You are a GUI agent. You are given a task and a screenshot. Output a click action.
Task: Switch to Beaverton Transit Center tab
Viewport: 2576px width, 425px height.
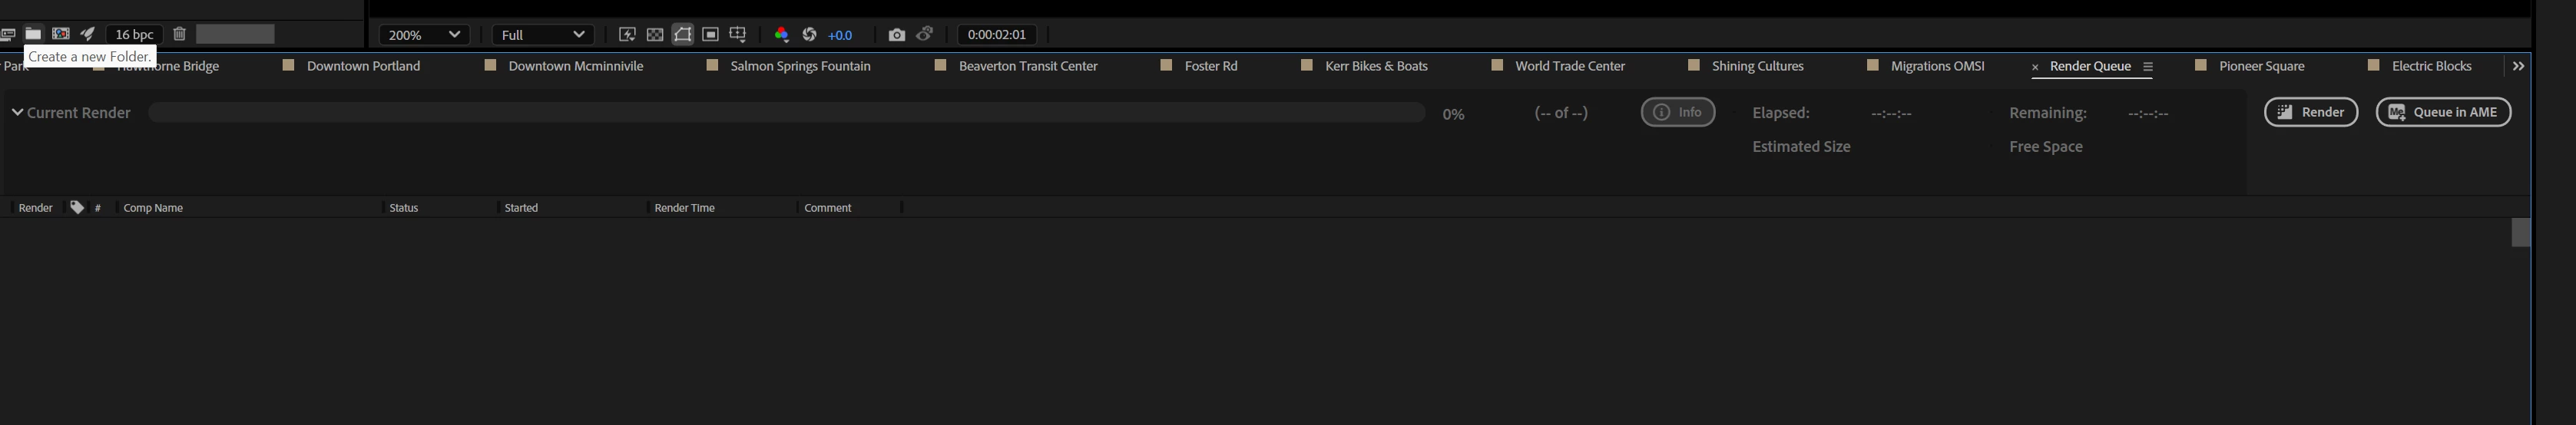(x=1028, y=66)
